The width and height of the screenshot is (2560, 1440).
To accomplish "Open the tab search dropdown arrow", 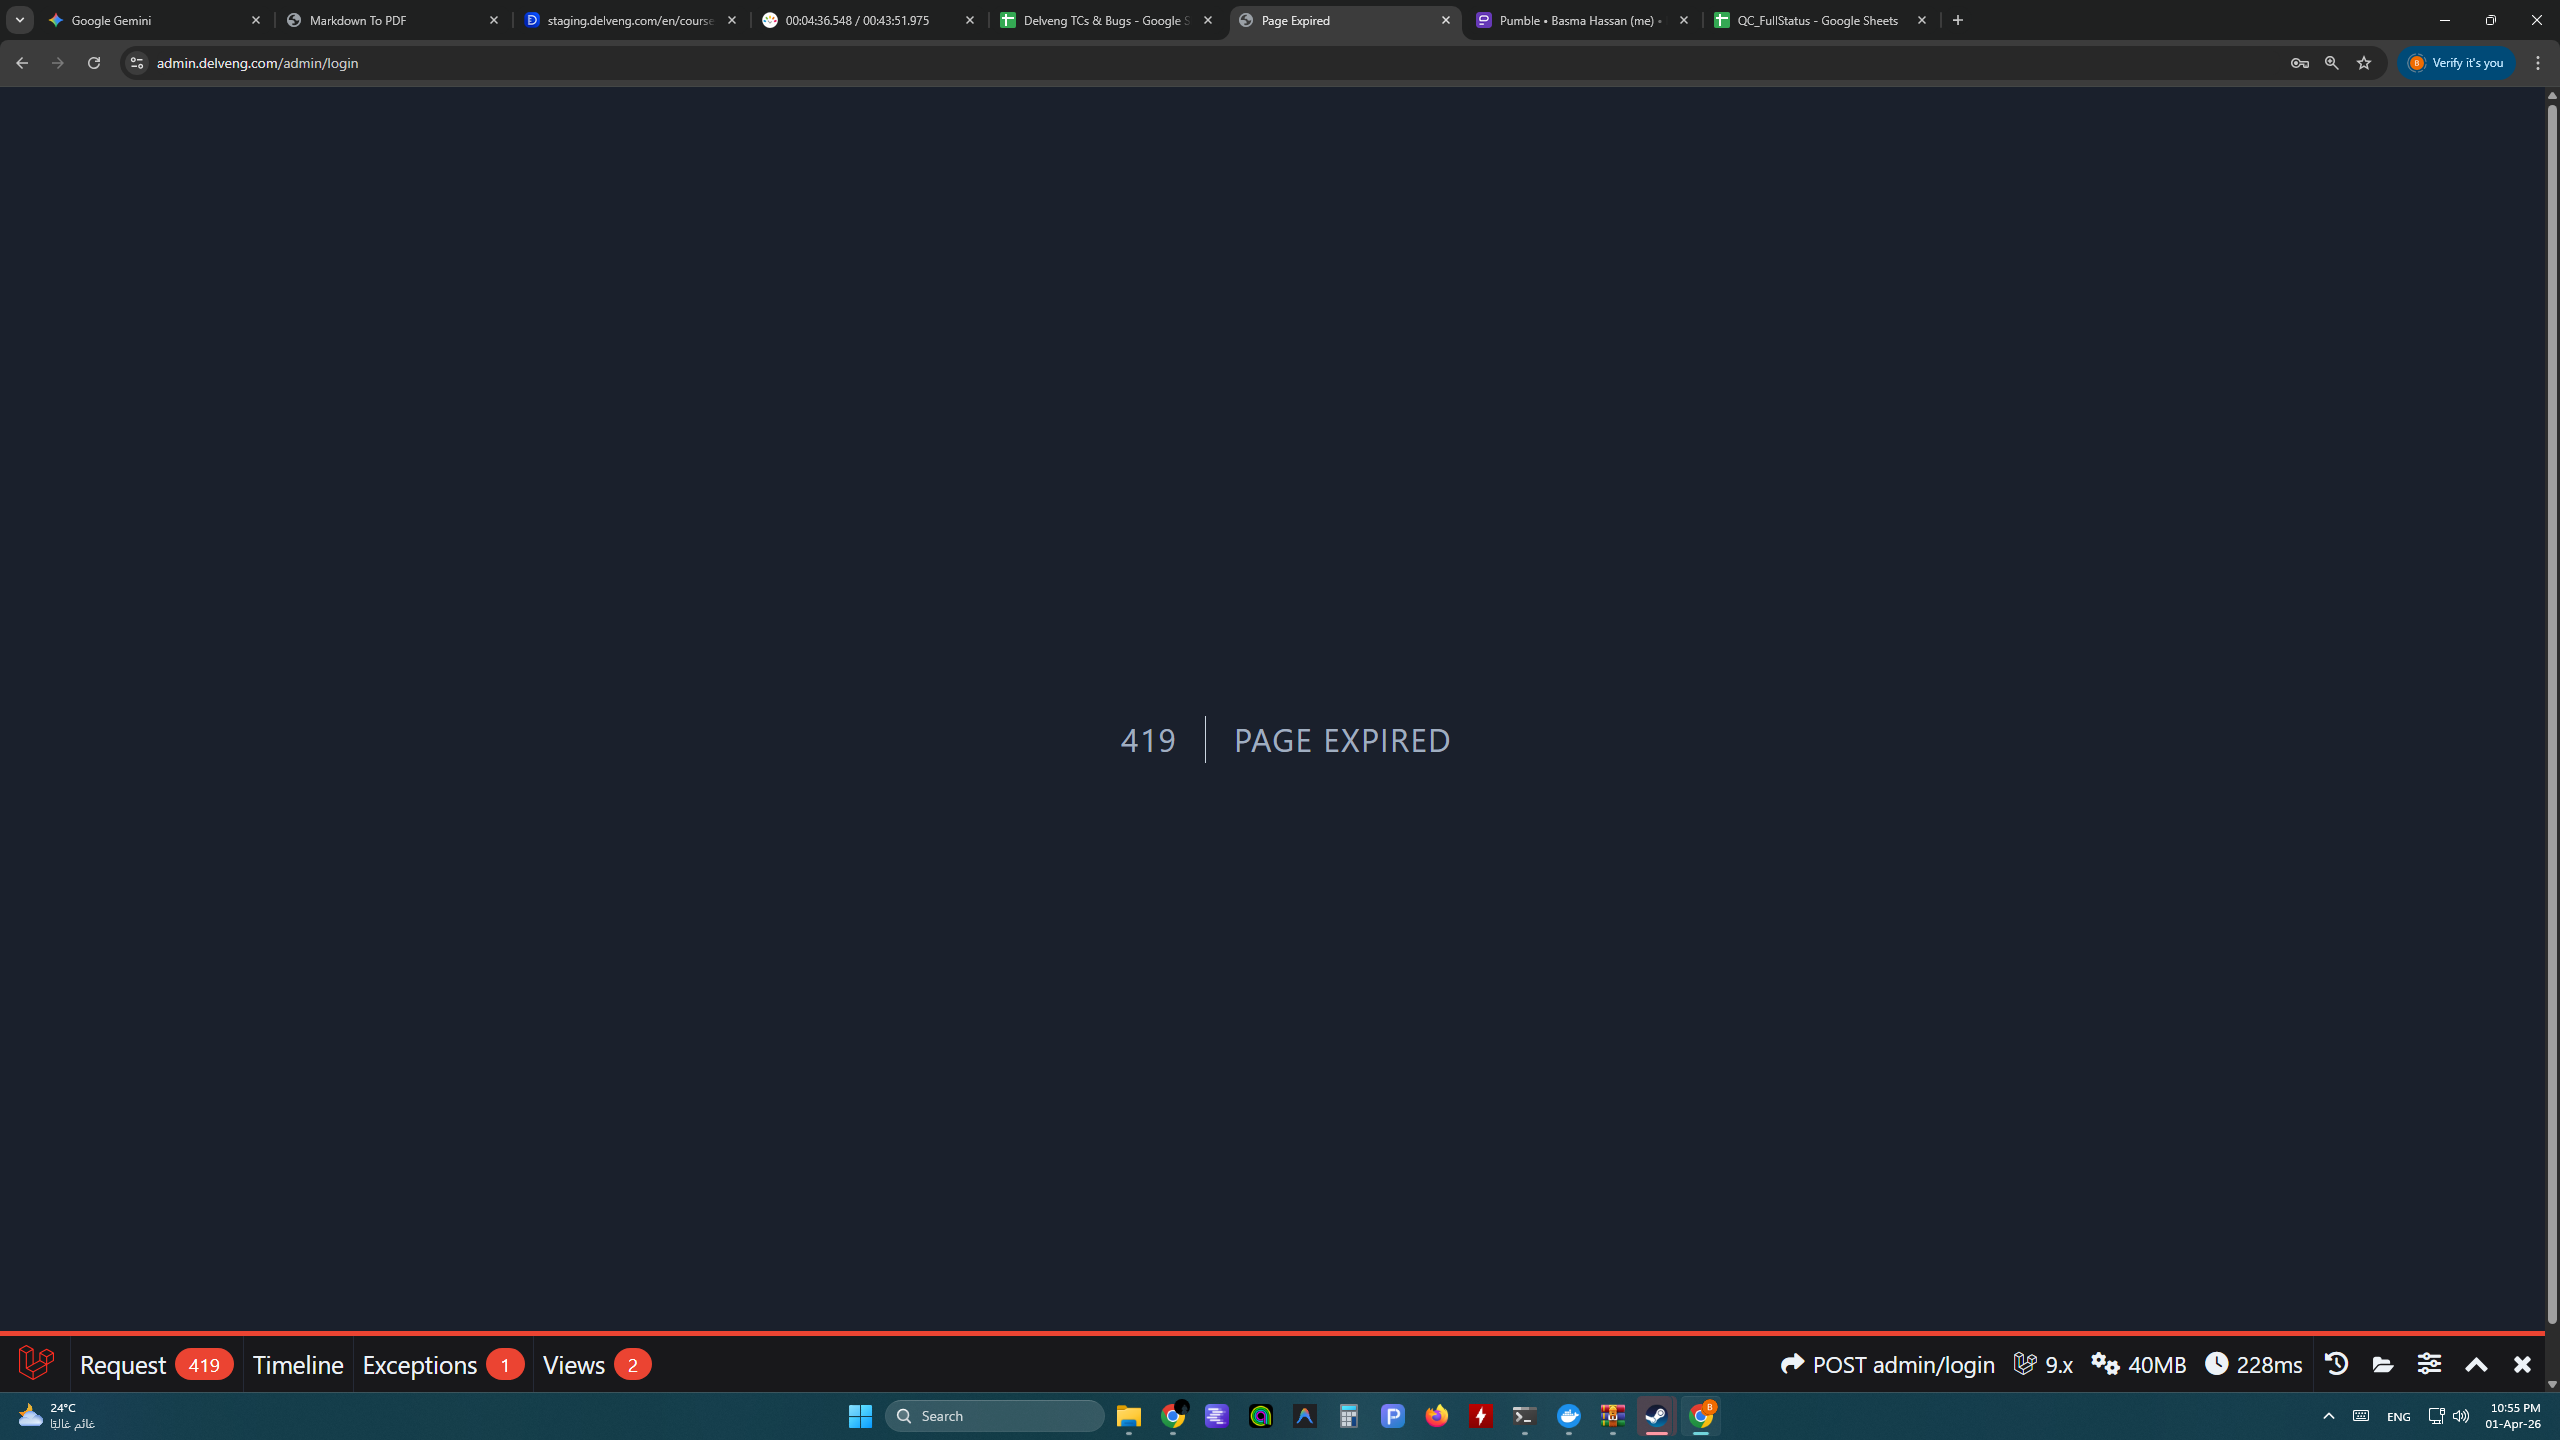I will tap(20, 20).
